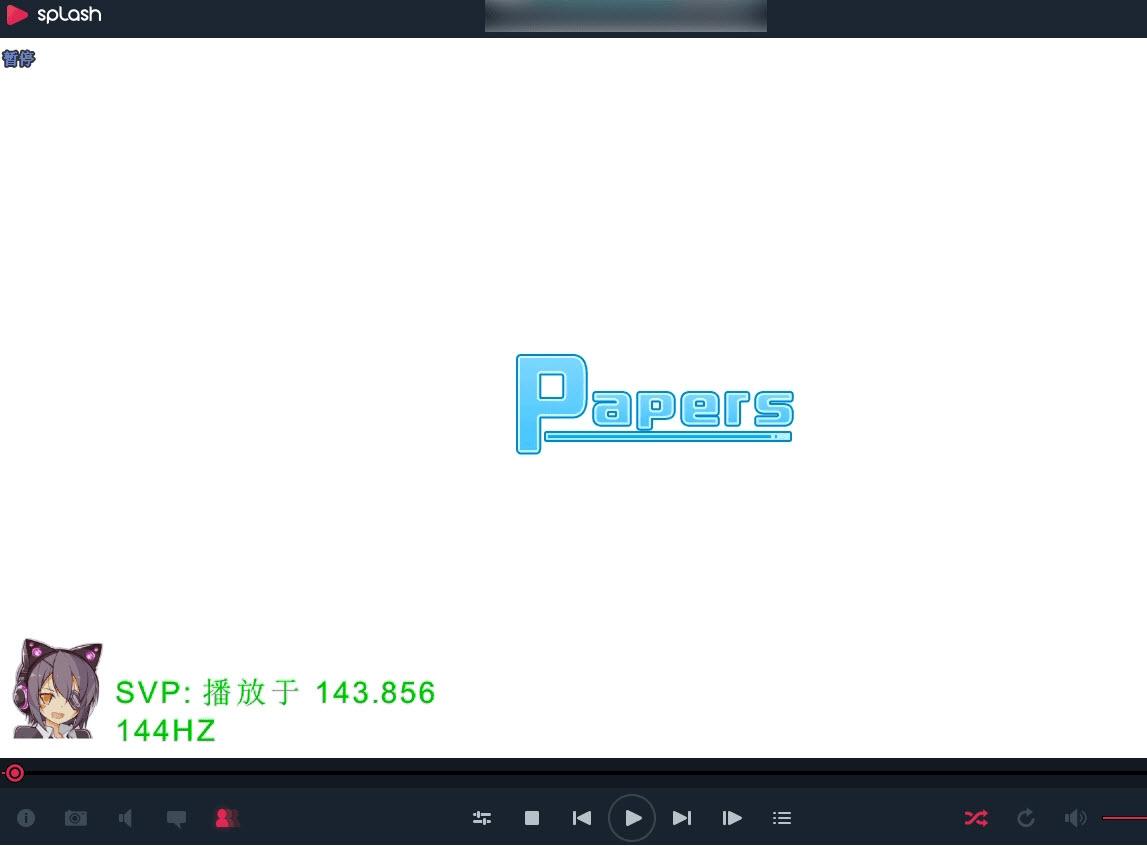The height and width of the screenshot is (846, 1147).
Task: Stop playback with the square button
Action: pyautogui.click(x=532, y=817)
